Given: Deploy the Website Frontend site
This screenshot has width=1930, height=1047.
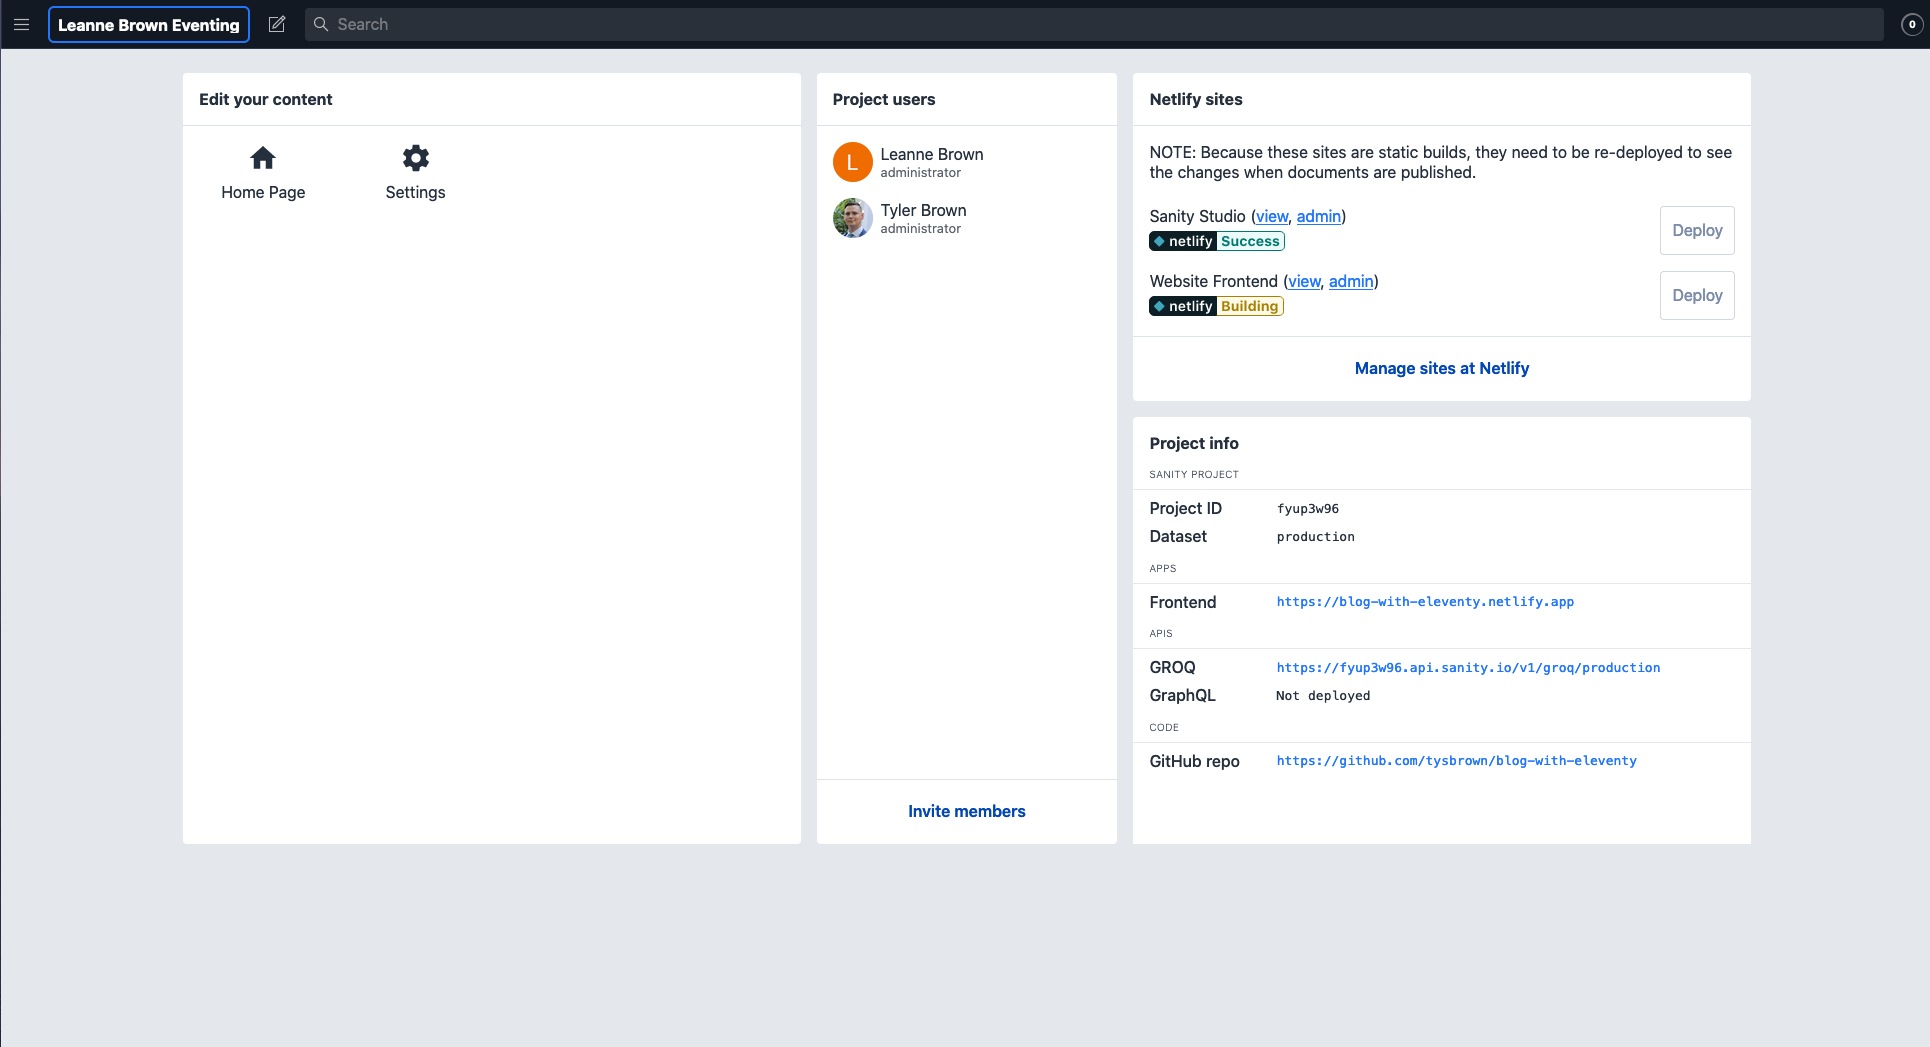Looking at the screenshot, I should [1697, 295].
